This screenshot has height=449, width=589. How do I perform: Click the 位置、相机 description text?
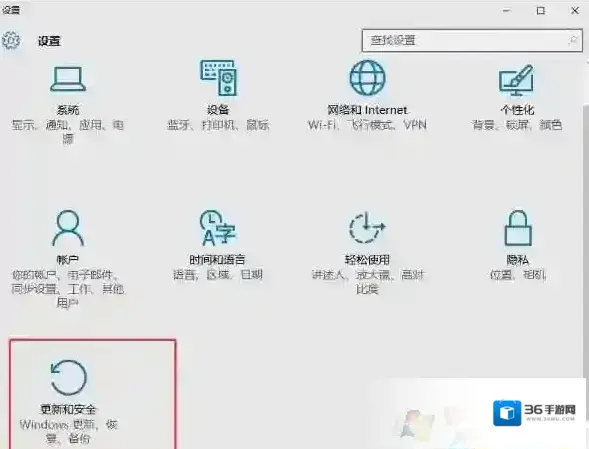coord(518,275)
